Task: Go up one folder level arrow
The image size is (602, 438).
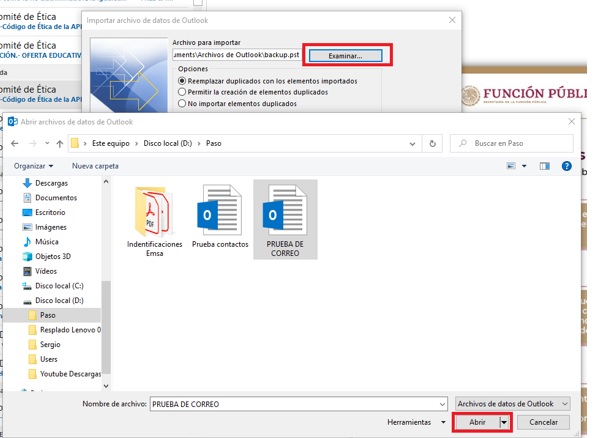Action: point(58,144)
